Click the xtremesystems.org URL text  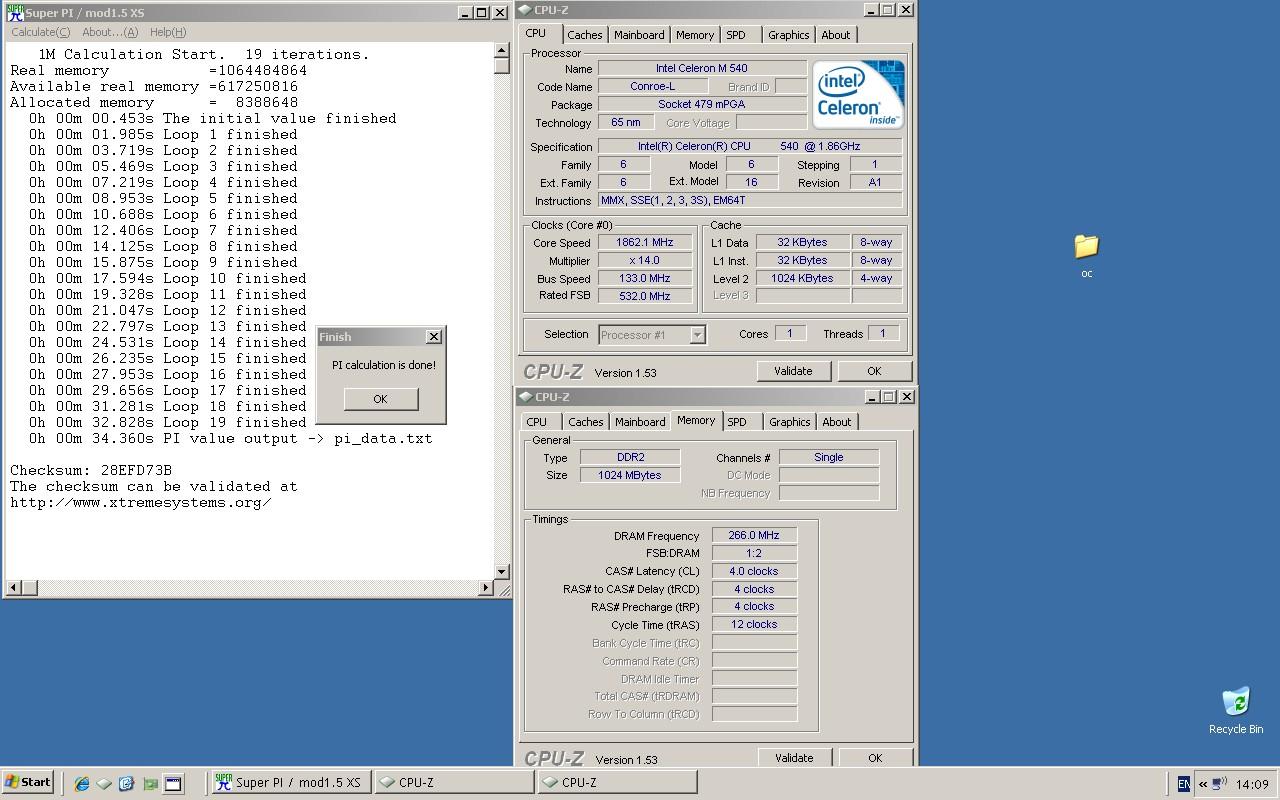[x=141, y=502]
